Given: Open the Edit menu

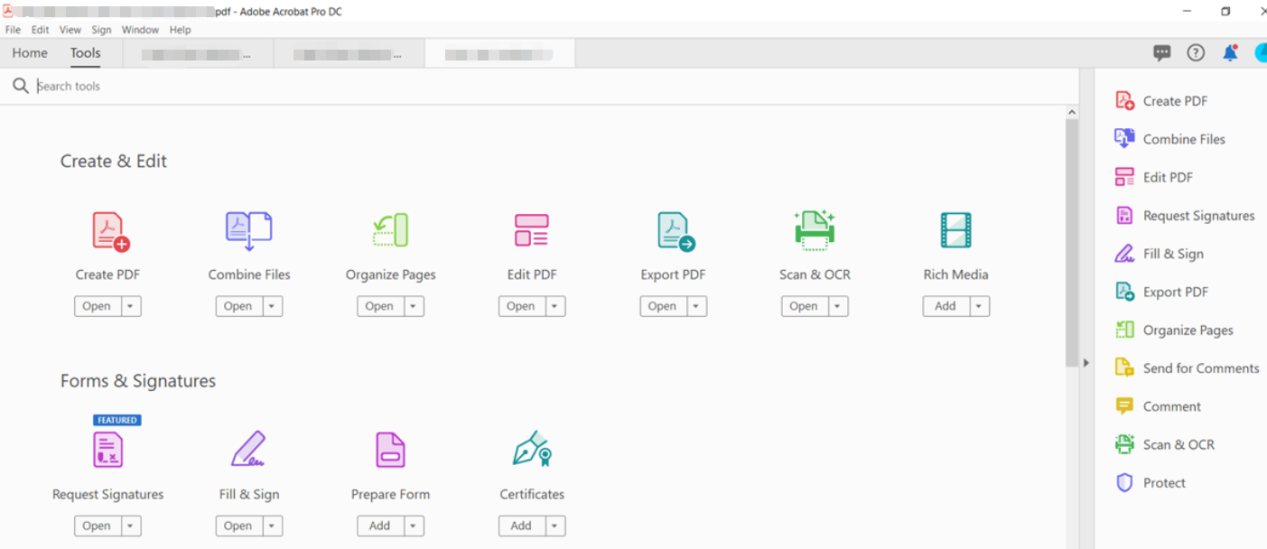Looking at the screenshot, I should pyautogui.click(x=40, y=30).
